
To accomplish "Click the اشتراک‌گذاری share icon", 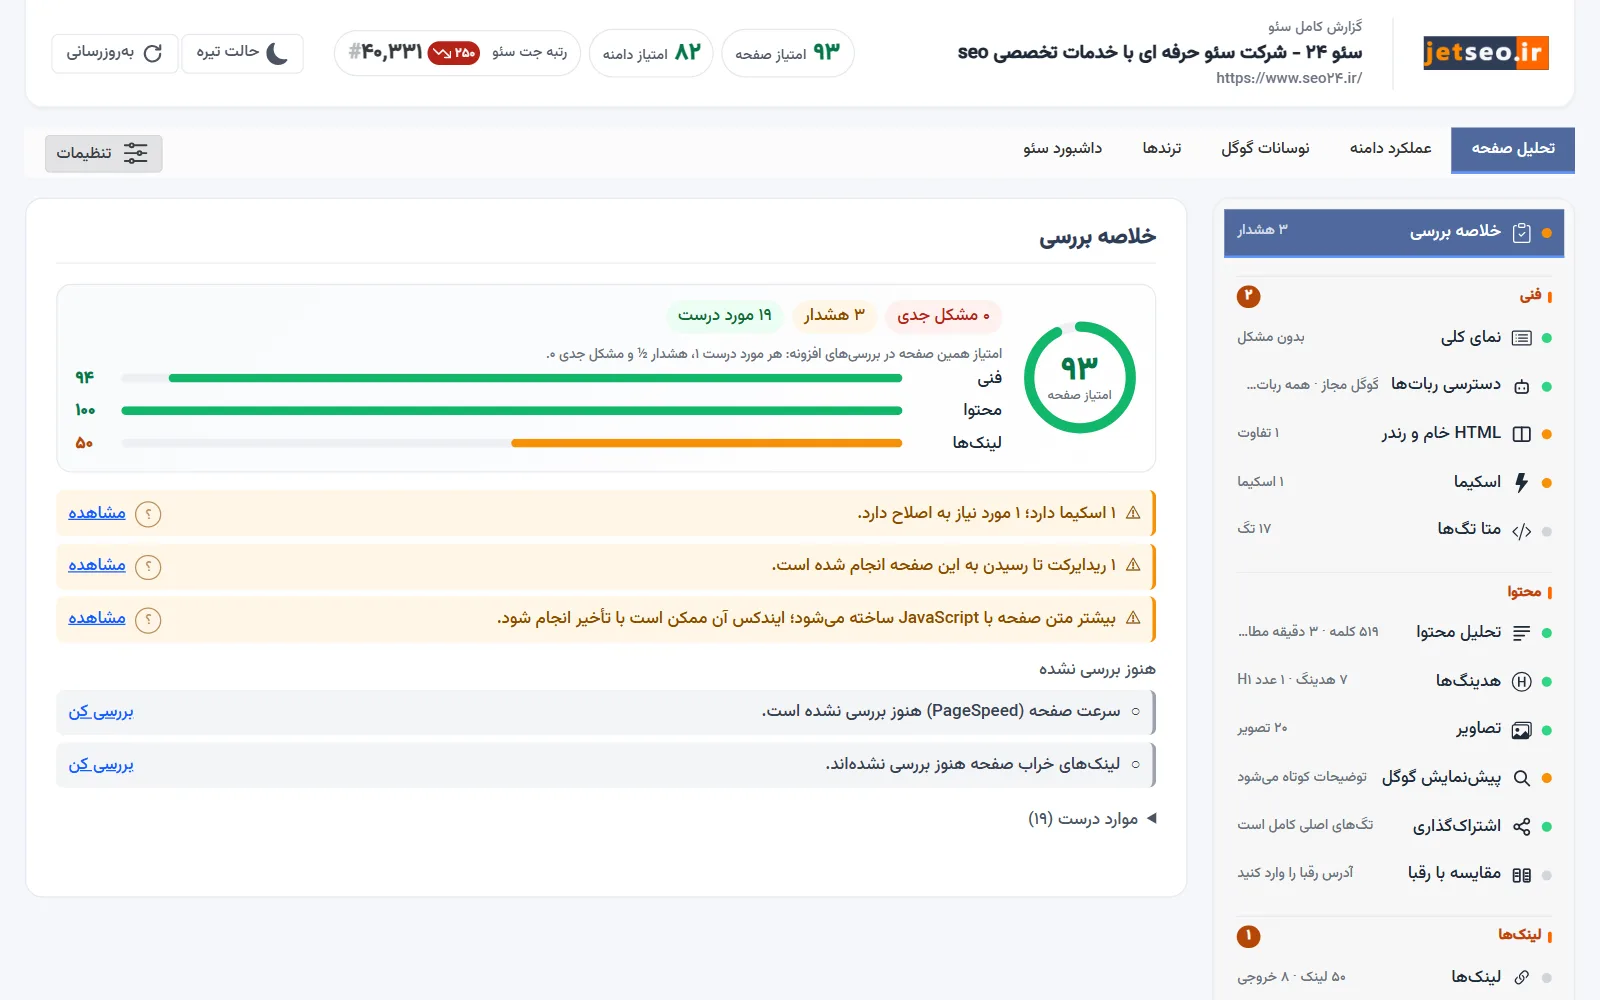I will coord(1521,826).
